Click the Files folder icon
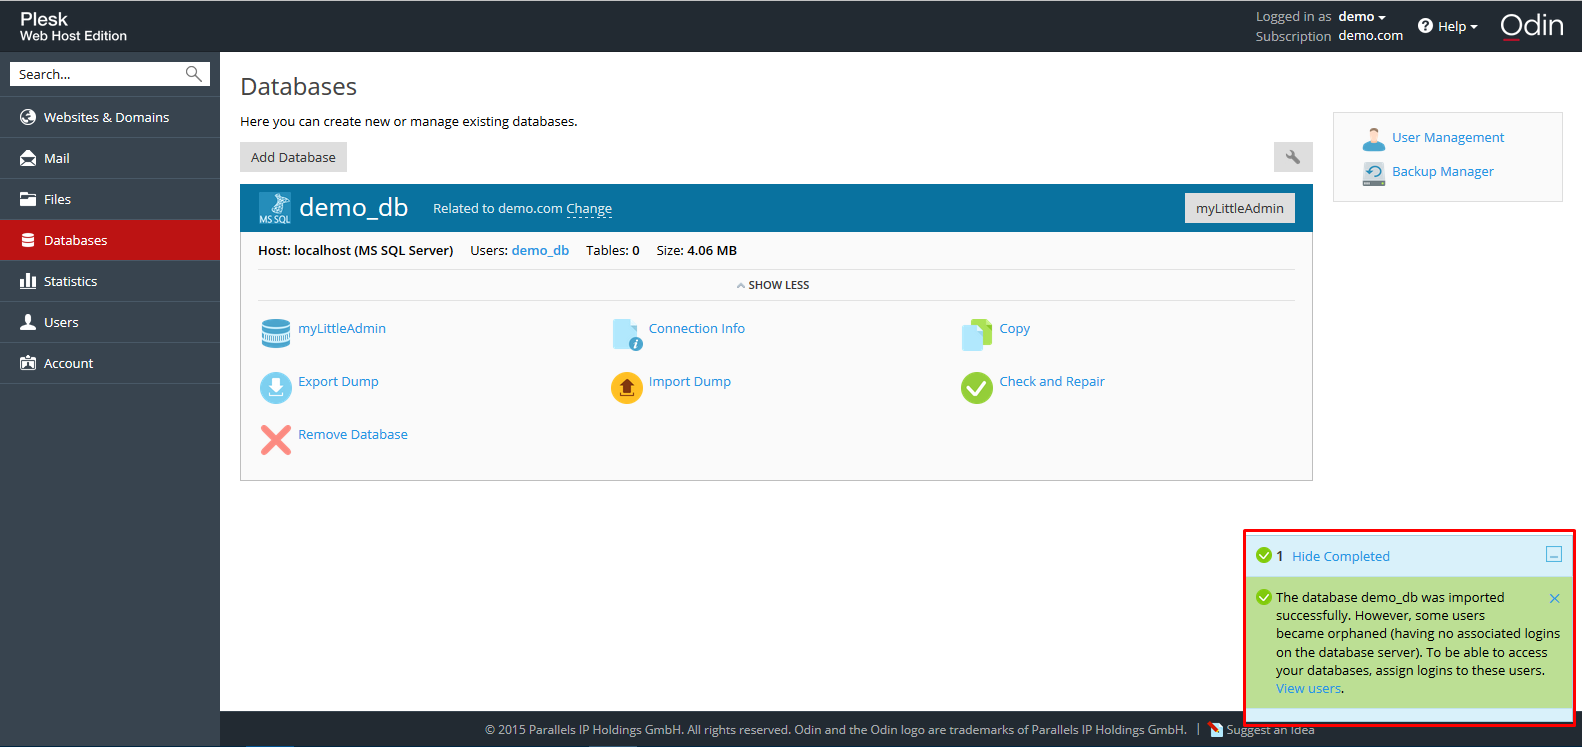This screenshot has width=1582, height=747. (x=28, y=199)
